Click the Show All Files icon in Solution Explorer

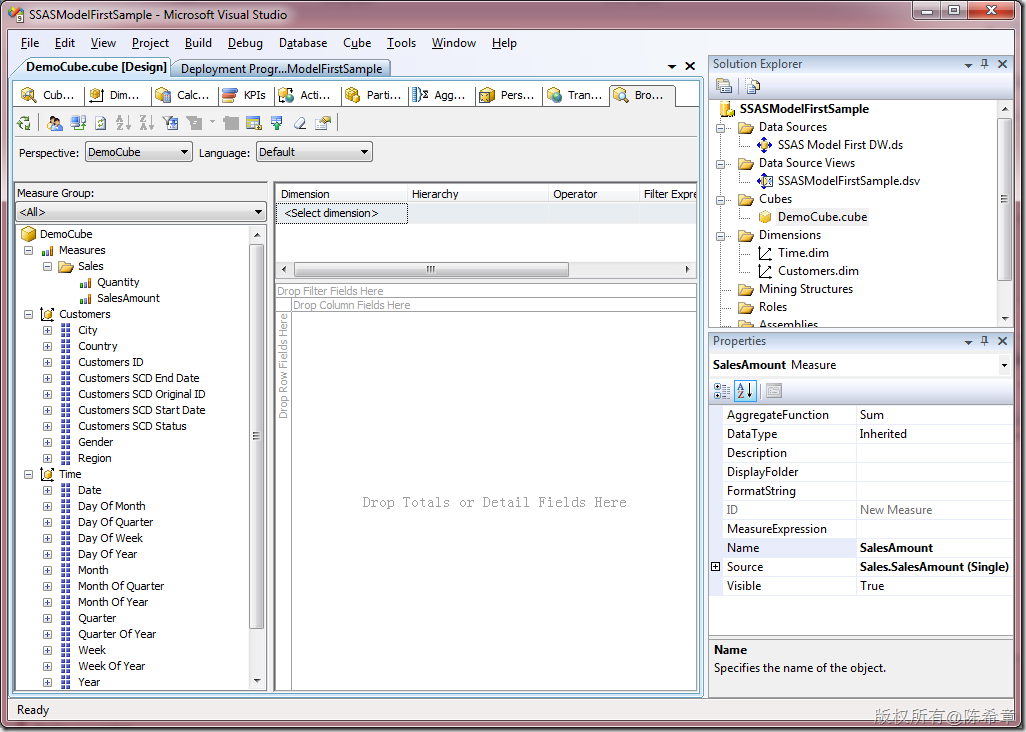point(753,86)
